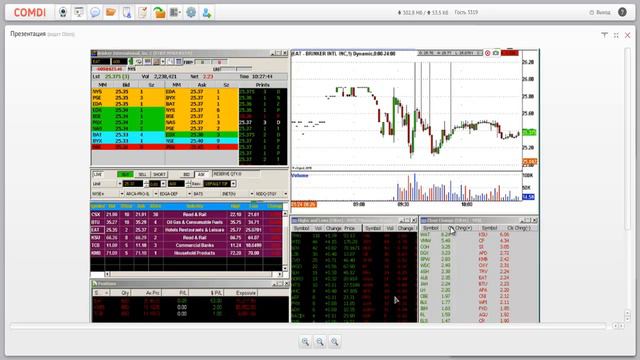Click the presentation vertical scrollbar
This screenshot has height=360, width=640.
point(628,139)
